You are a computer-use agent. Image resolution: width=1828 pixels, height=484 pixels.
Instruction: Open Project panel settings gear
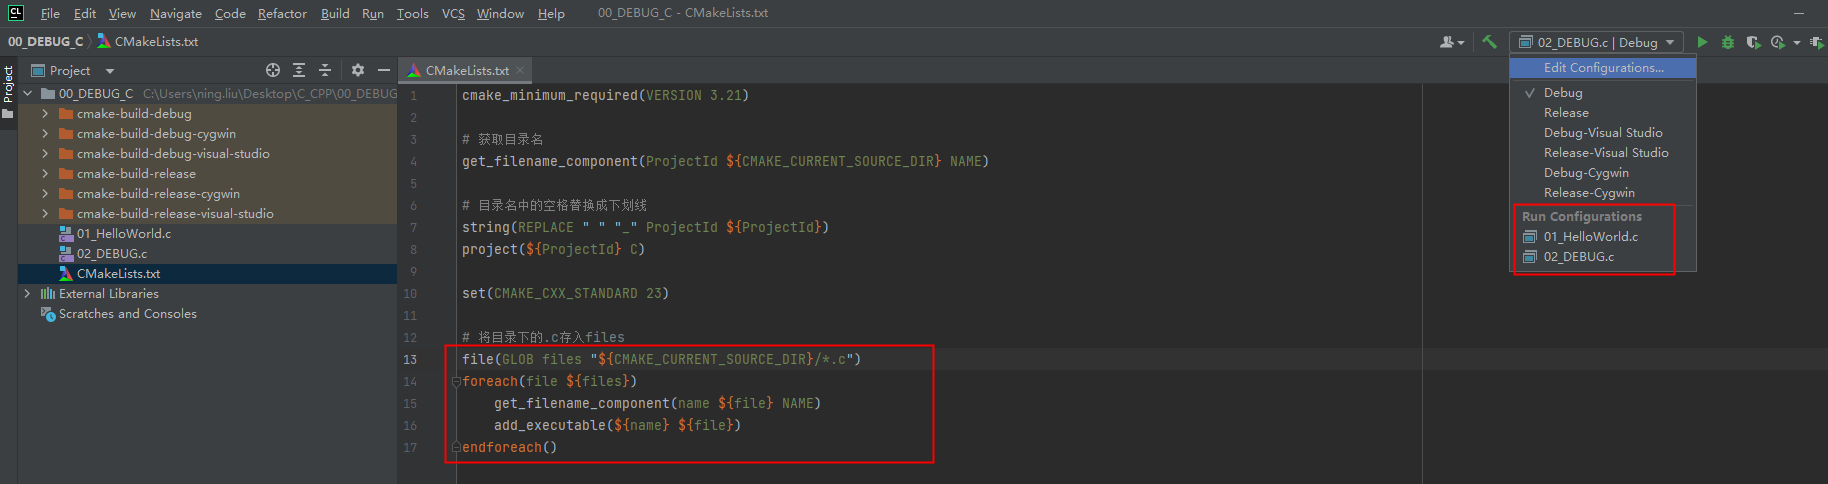click(358, 70)
